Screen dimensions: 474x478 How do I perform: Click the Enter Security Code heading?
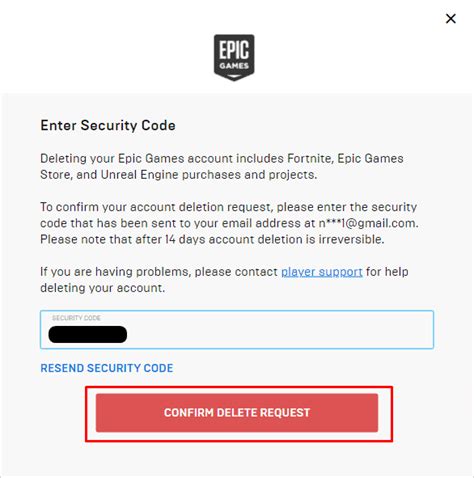point(108,126)
